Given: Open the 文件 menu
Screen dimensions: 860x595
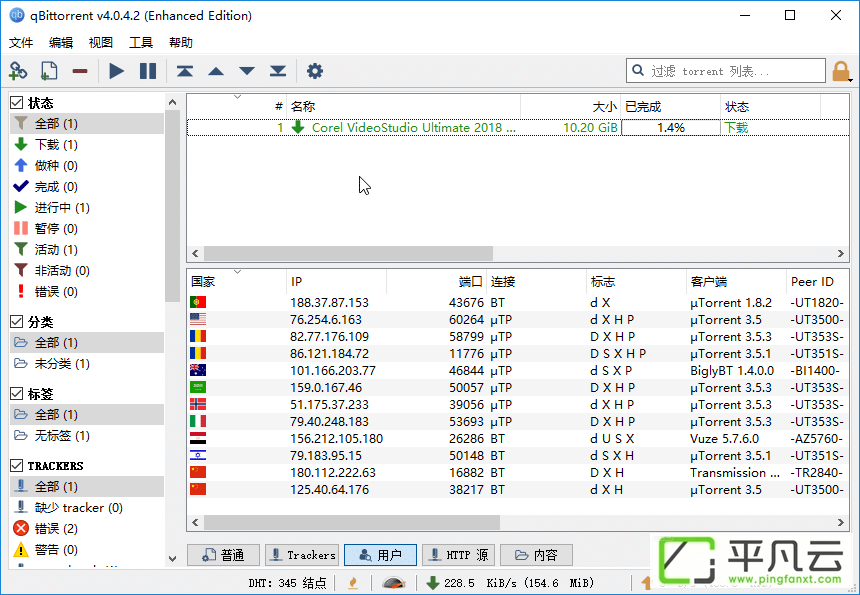Looking at the screenshot, I should click(21, 43).
